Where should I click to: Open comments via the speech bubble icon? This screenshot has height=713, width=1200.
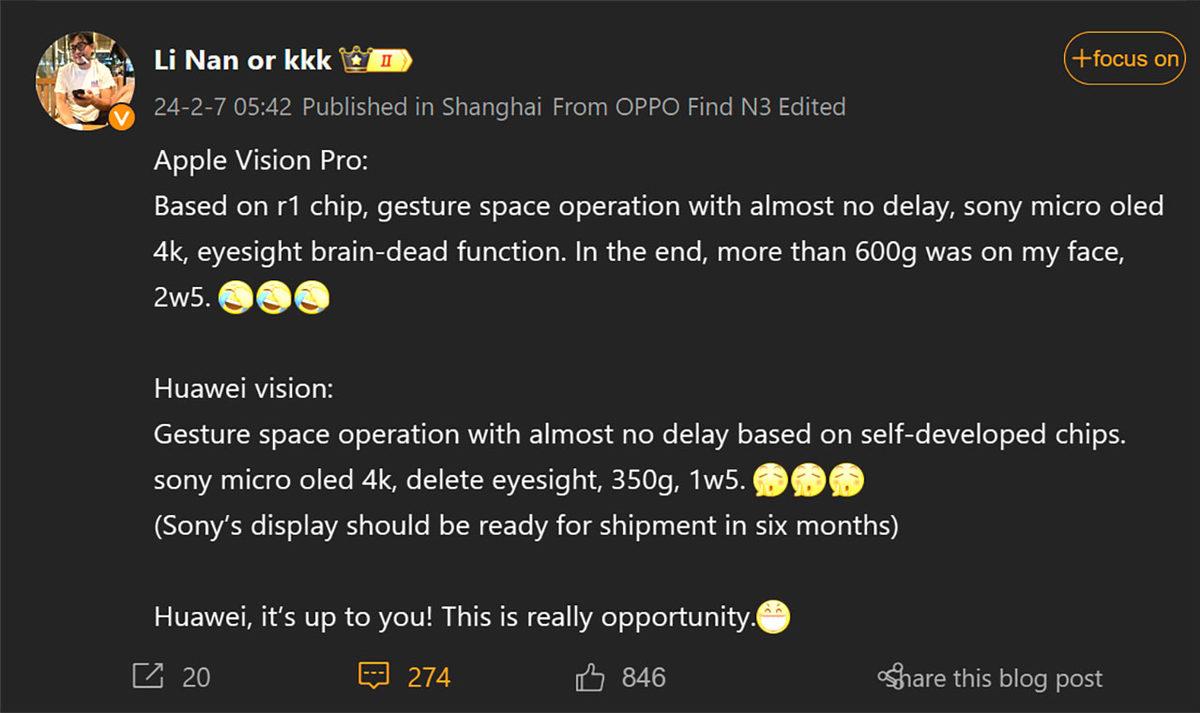(x=373, y=676)
